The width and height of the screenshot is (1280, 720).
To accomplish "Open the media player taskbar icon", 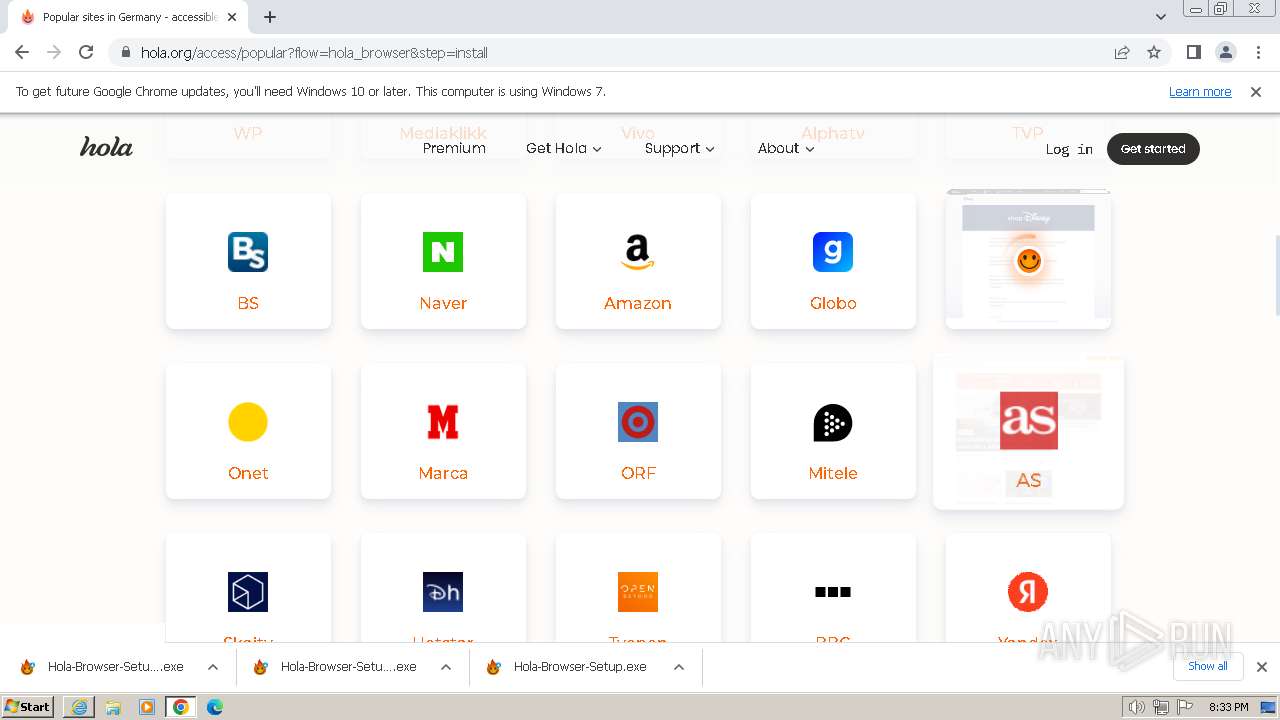I will click(x=147, y=707).
